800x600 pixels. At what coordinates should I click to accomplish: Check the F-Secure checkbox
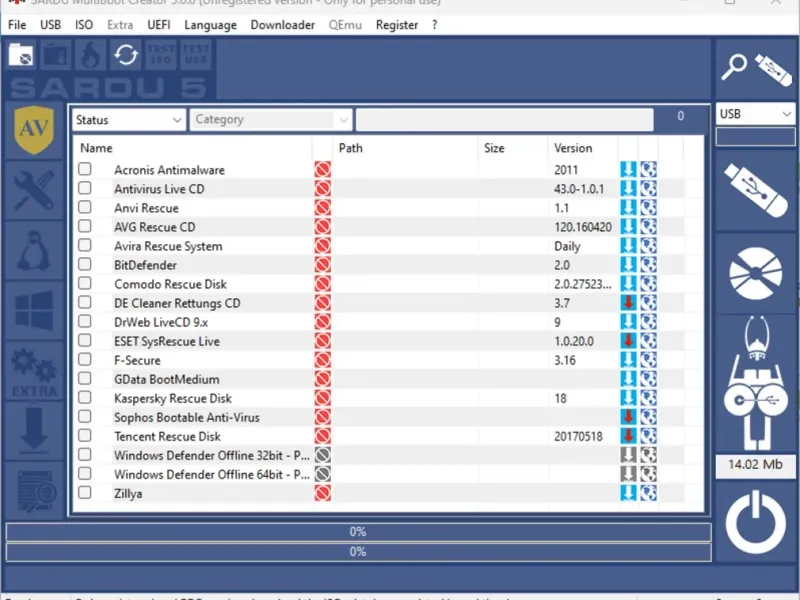(x=85, y=359)
